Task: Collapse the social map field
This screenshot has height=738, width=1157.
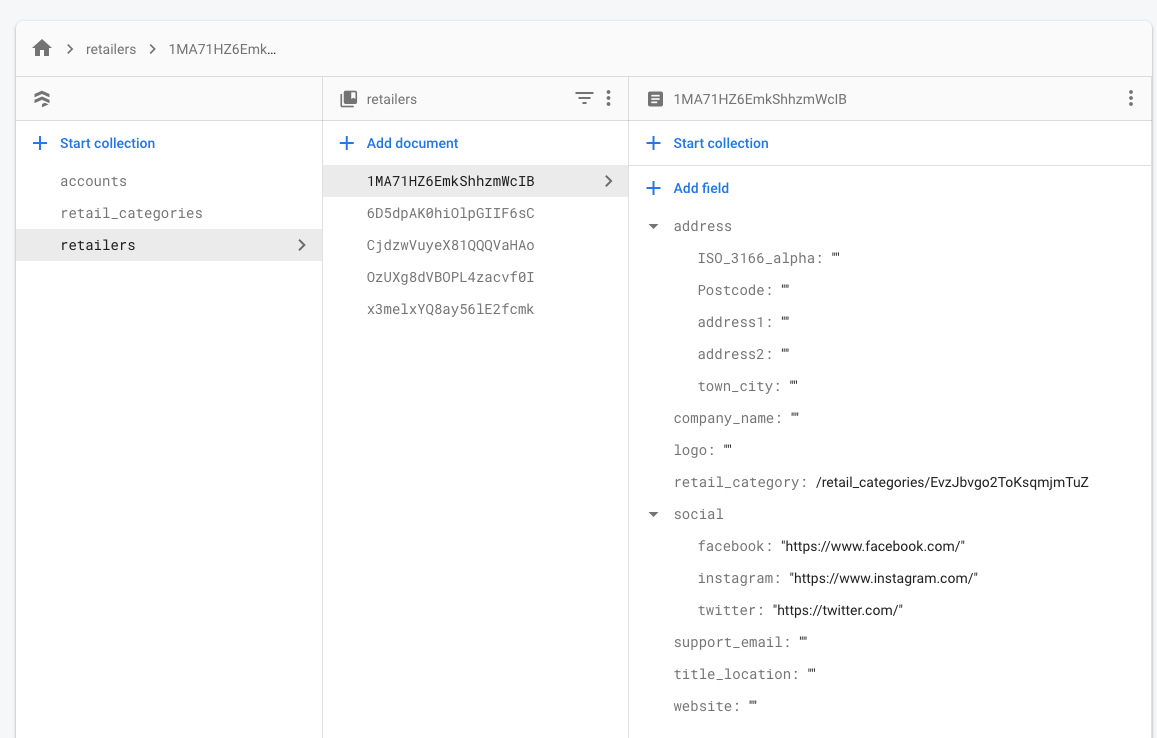Action: tap(654, 515)
